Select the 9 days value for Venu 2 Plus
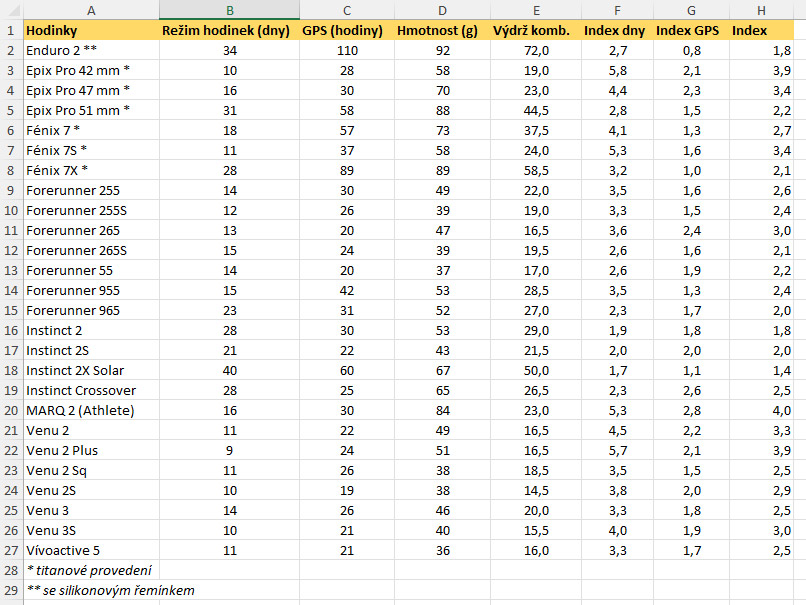Viewport: 806px width, 605px height. click(x=229, y=451)
